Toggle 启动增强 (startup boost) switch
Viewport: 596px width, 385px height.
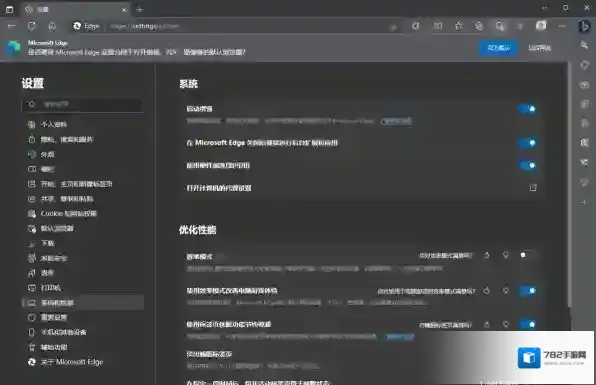point(528,109)
